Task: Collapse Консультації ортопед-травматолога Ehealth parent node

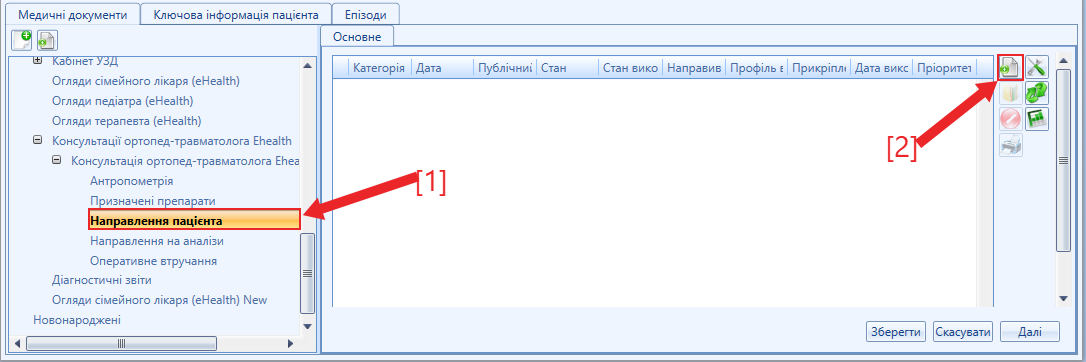Action: [x=37, y=141]
